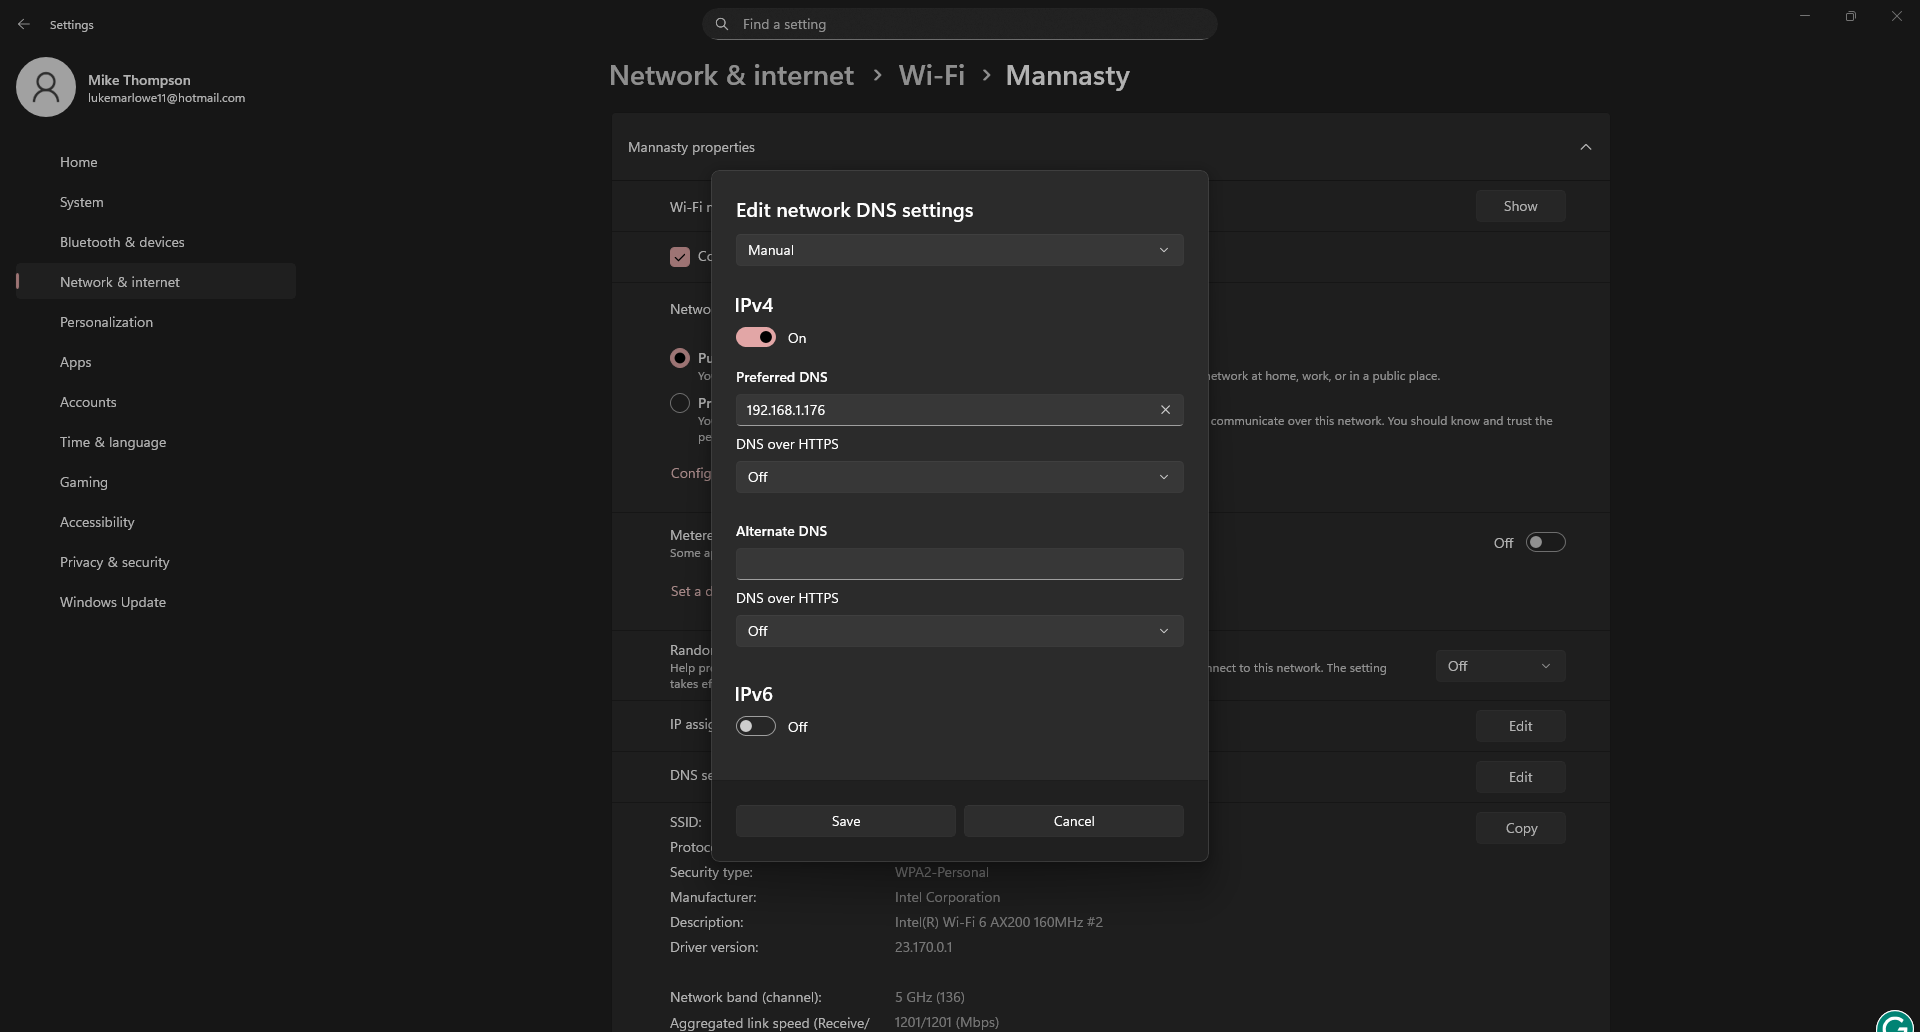
Task: Open Privacy & security in sidebar
Action: pos(115,562)
